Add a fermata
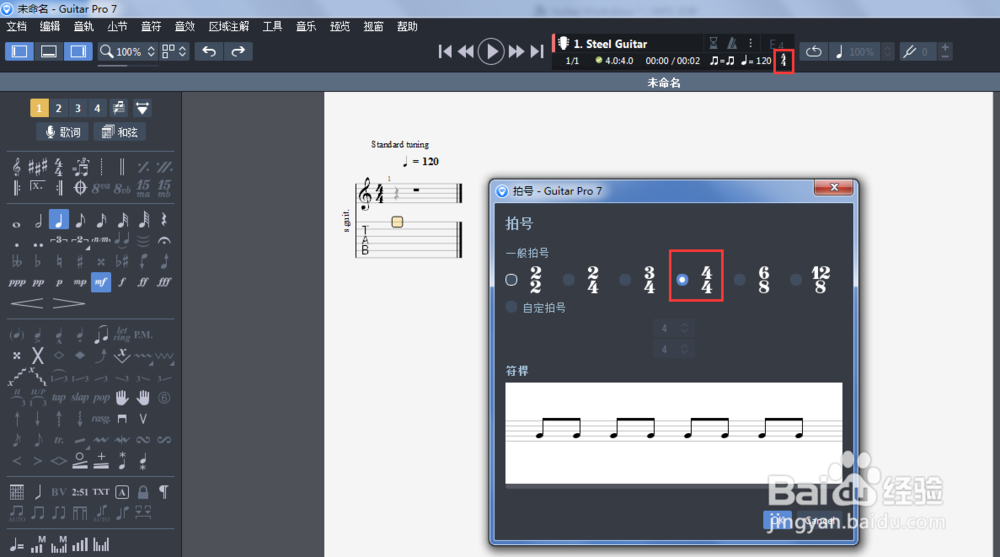This screenshot has height=557, width=1000. click(164, 241)
